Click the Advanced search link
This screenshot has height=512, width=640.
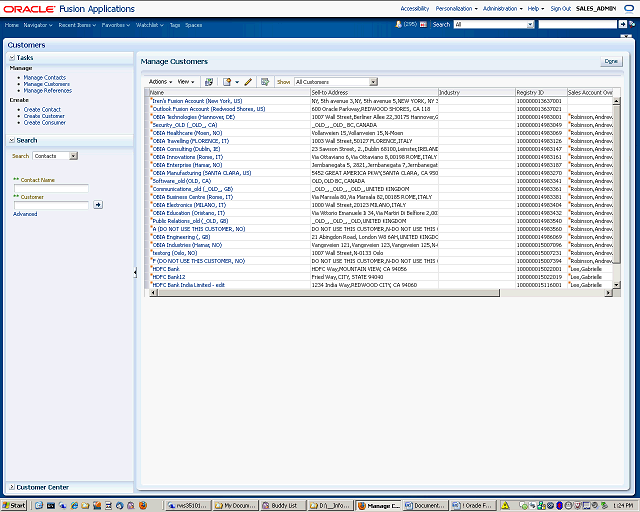pos(25,214)
